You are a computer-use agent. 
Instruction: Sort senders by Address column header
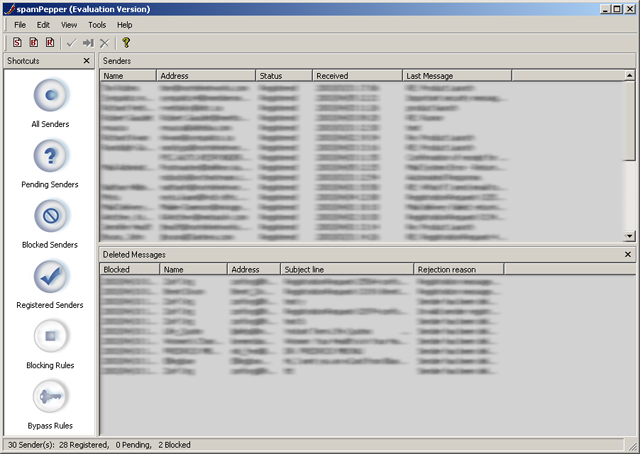[x=206, y=76]
